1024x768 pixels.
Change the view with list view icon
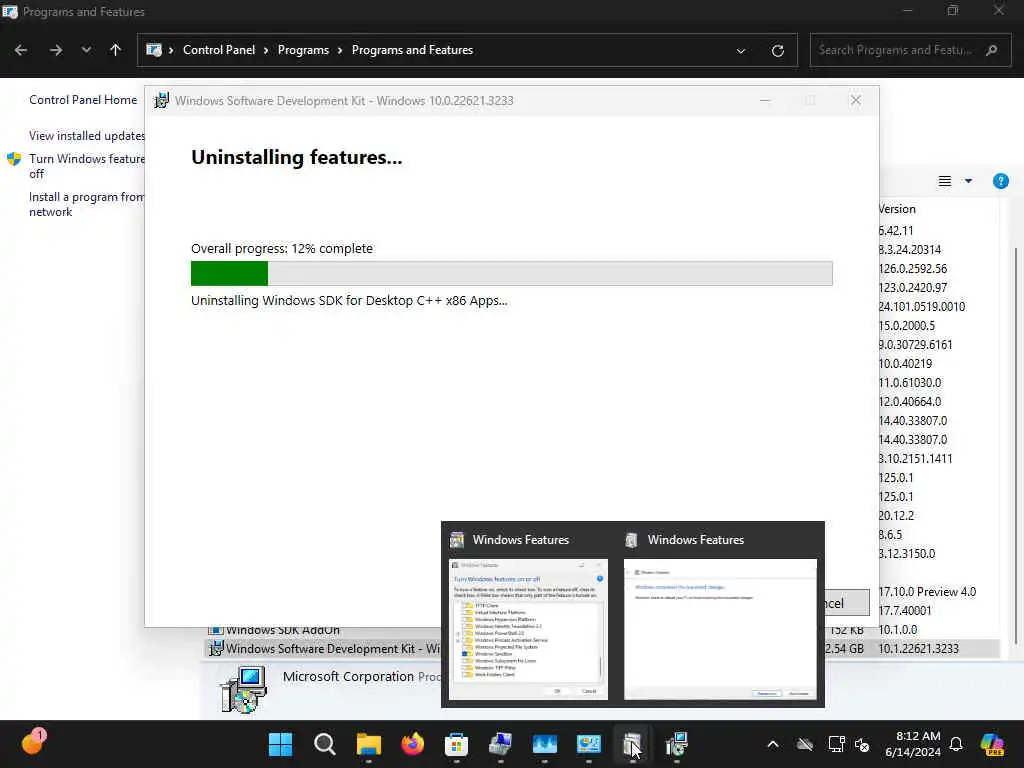click(x=944, y=181)
